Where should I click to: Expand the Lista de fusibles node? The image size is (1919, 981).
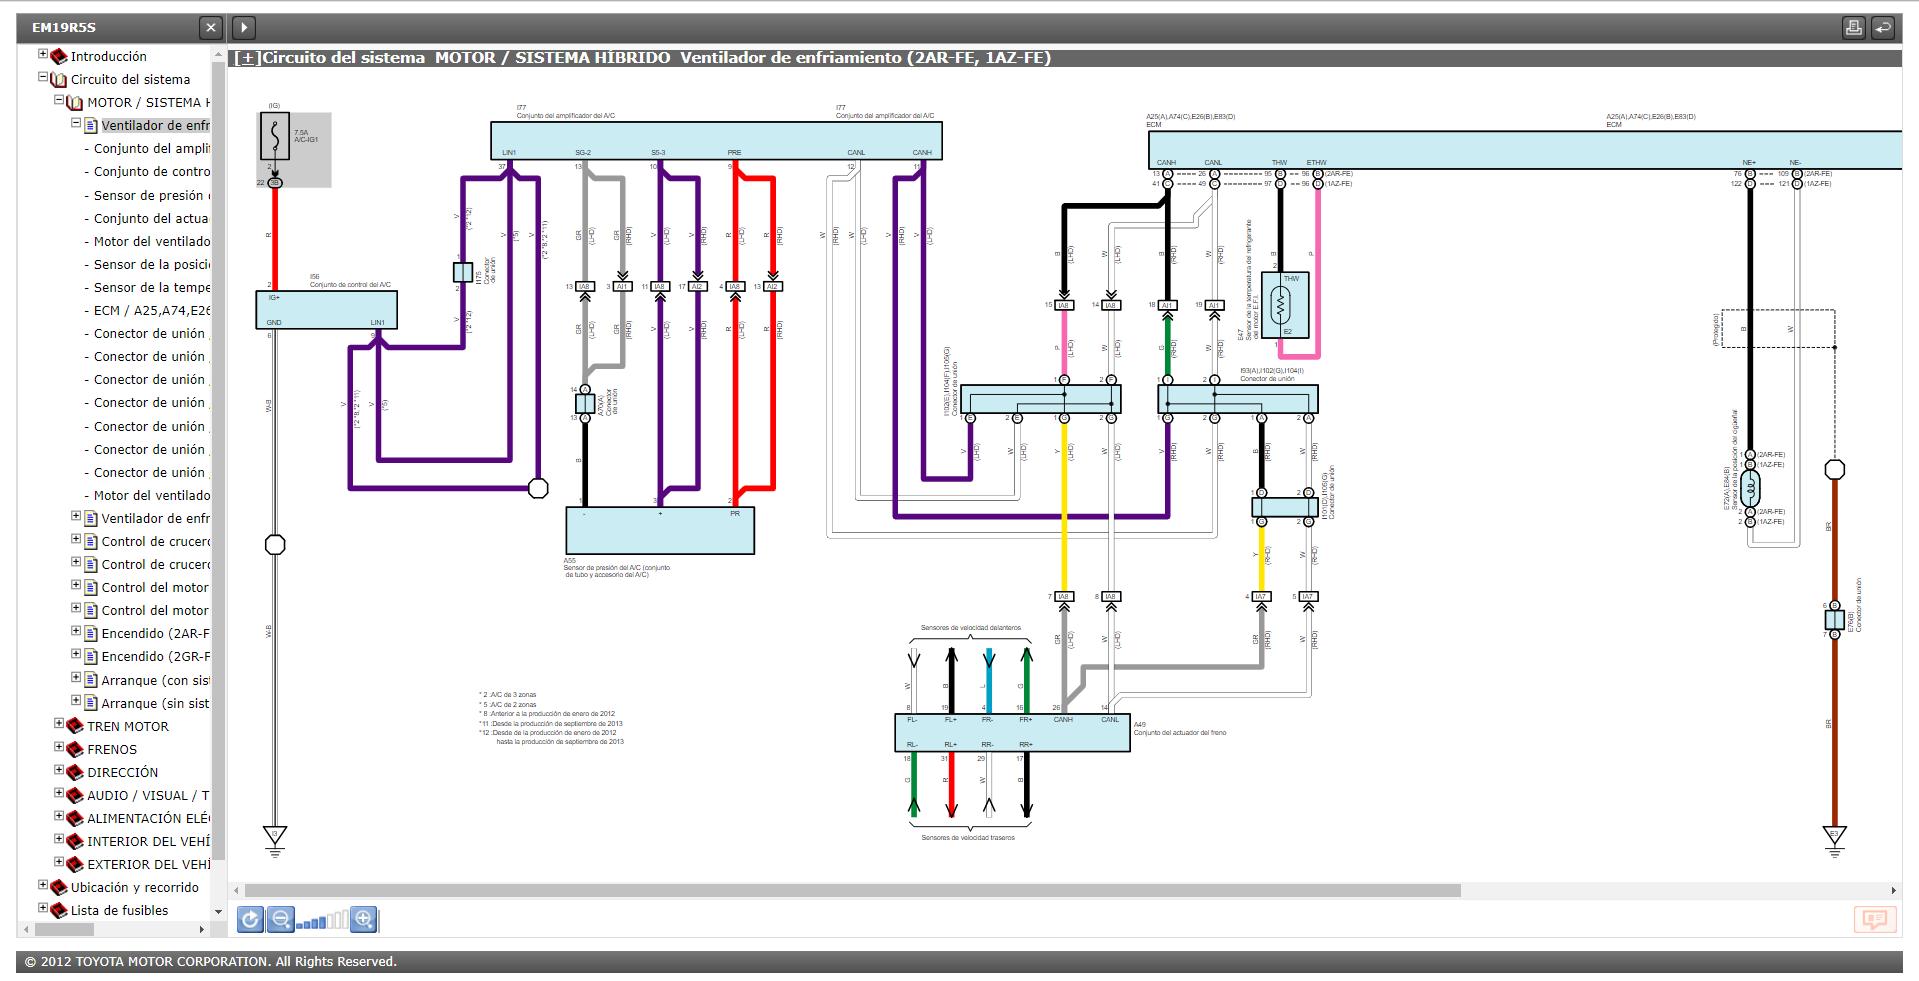[x=43, y=908]
